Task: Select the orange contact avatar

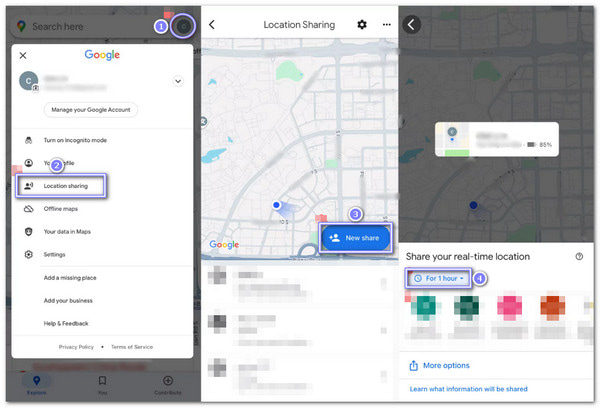Action: tap(553, 307)
